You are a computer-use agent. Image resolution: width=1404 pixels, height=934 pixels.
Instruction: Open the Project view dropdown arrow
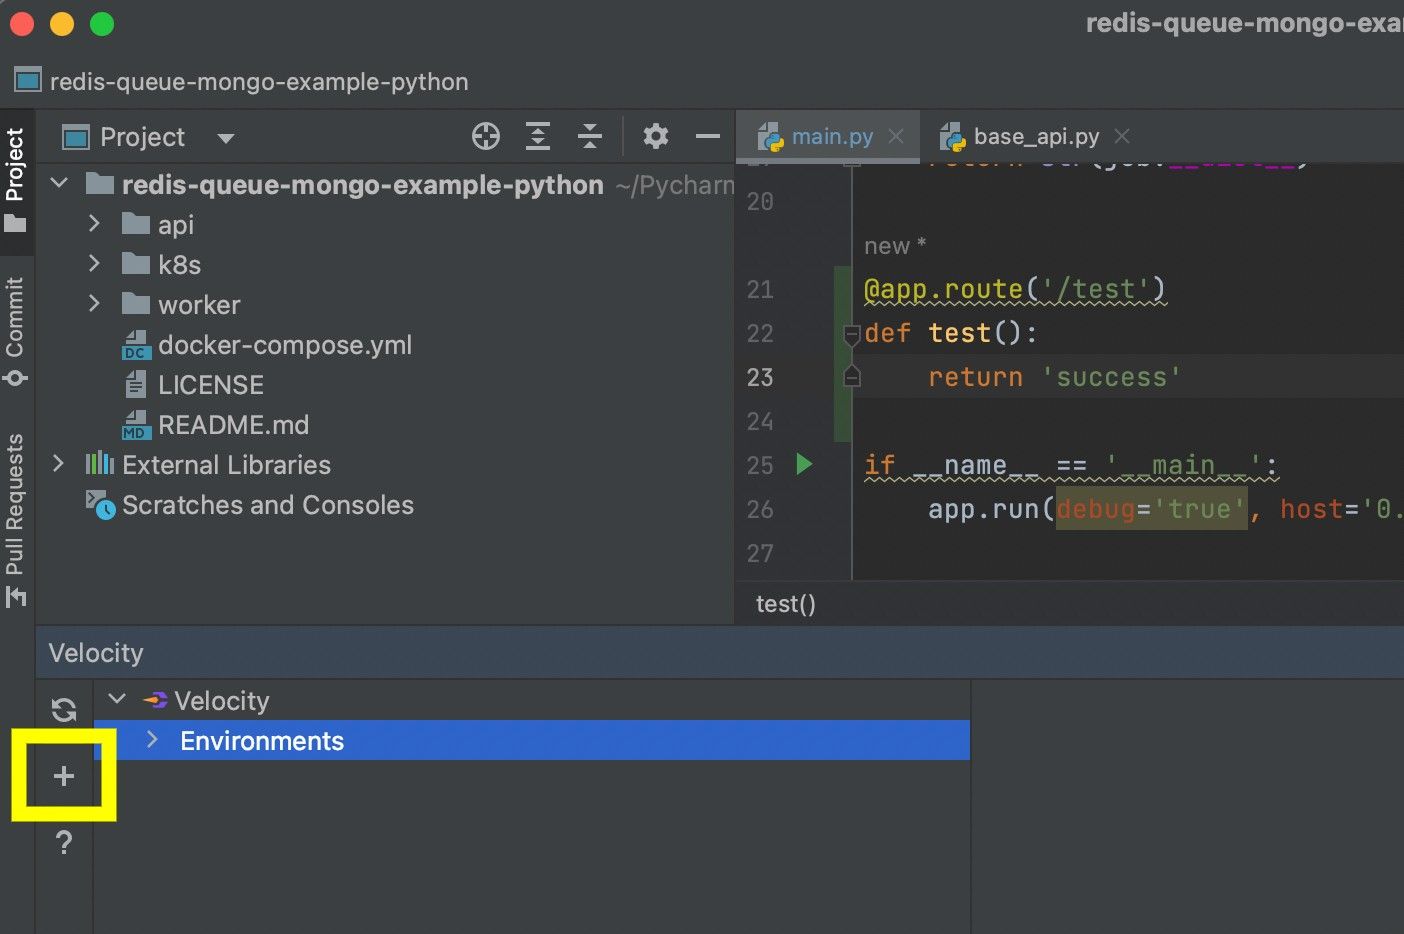click(x=226, y=138)
